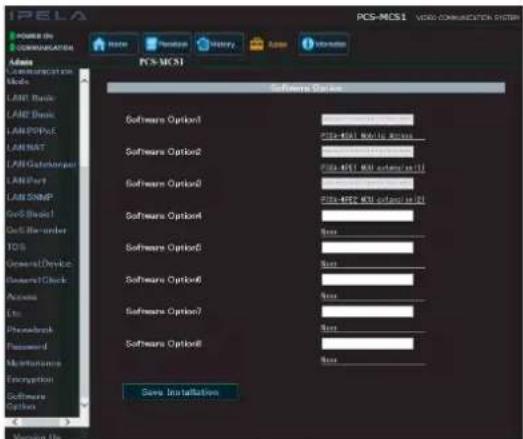The height and width of the screenshot is (439, 523).
Task: Click the sidebar scrollbar up arrow
Action: click(x=84, y=80)
